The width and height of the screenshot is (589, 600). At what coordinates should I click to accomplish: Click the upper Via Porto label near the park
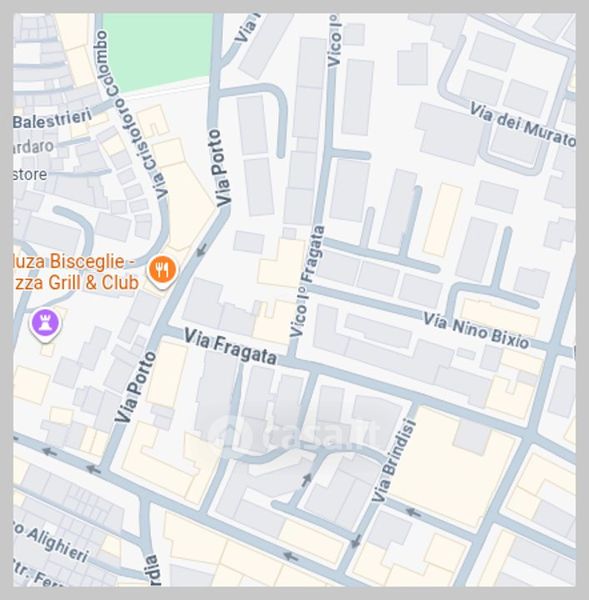pos(220,168)
